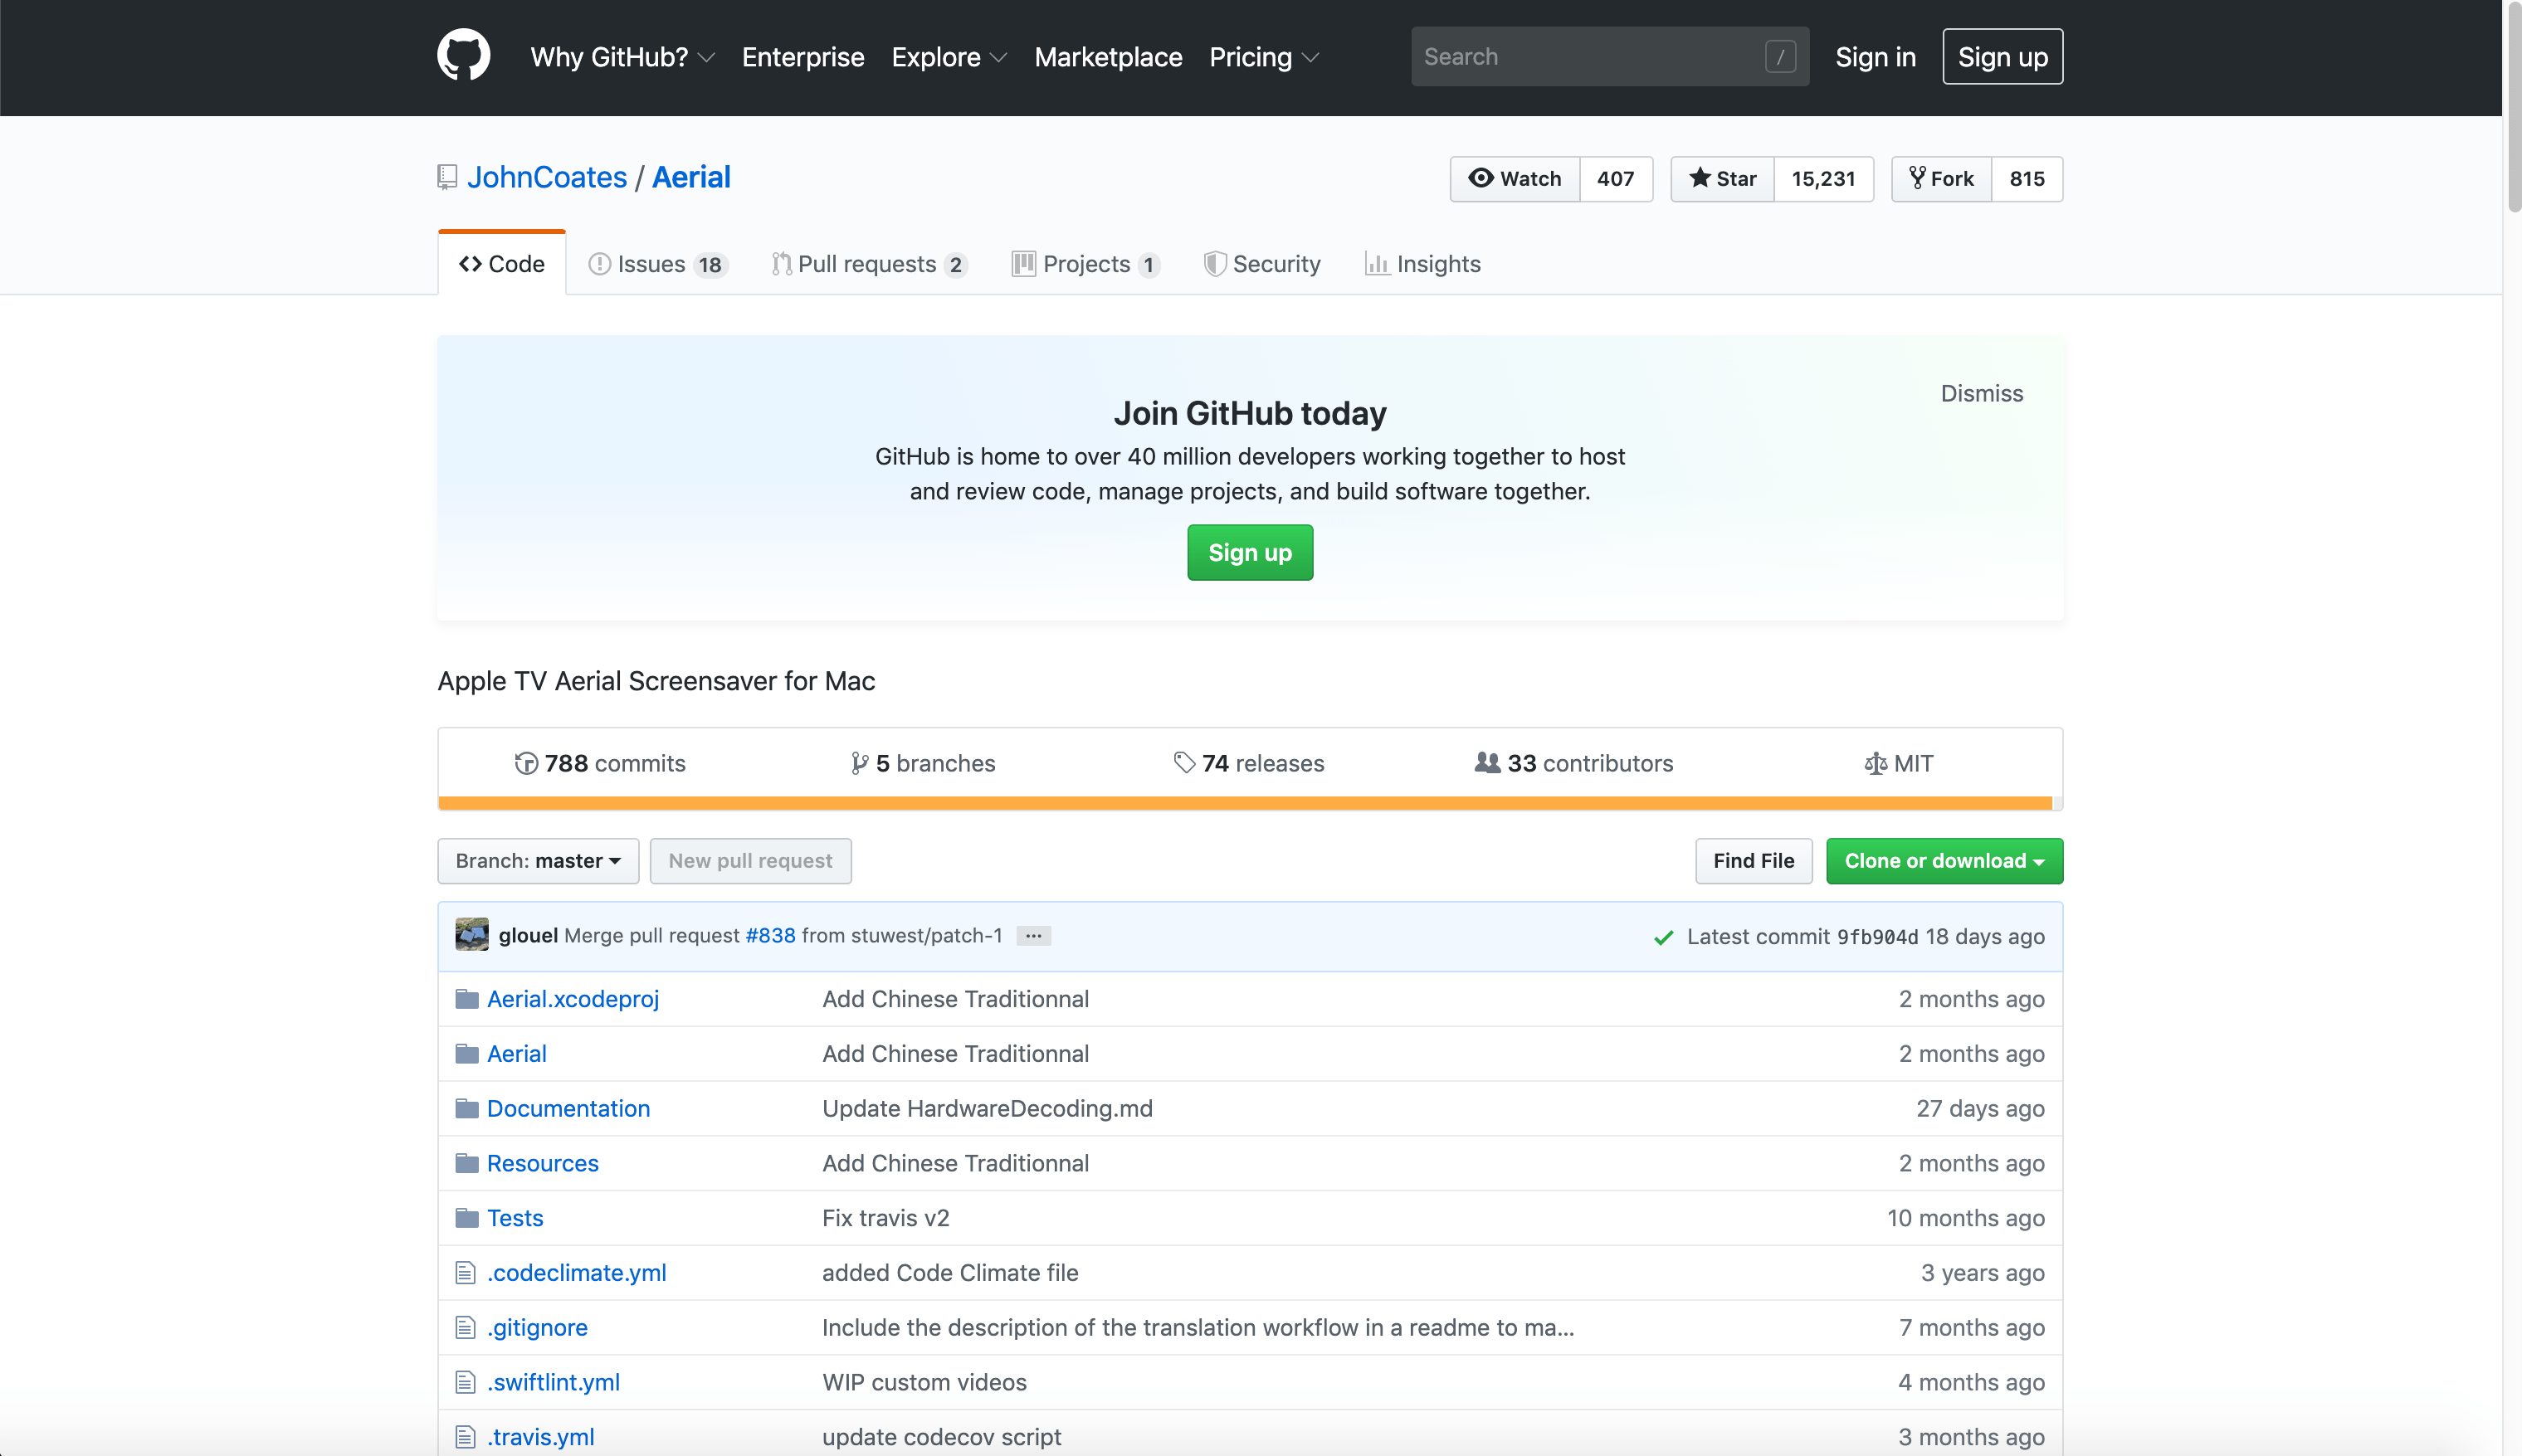The height and width of the screenshot is (1456, 2522).
Task: Focus the Search input field
Action: click(x=1610, y=57)
